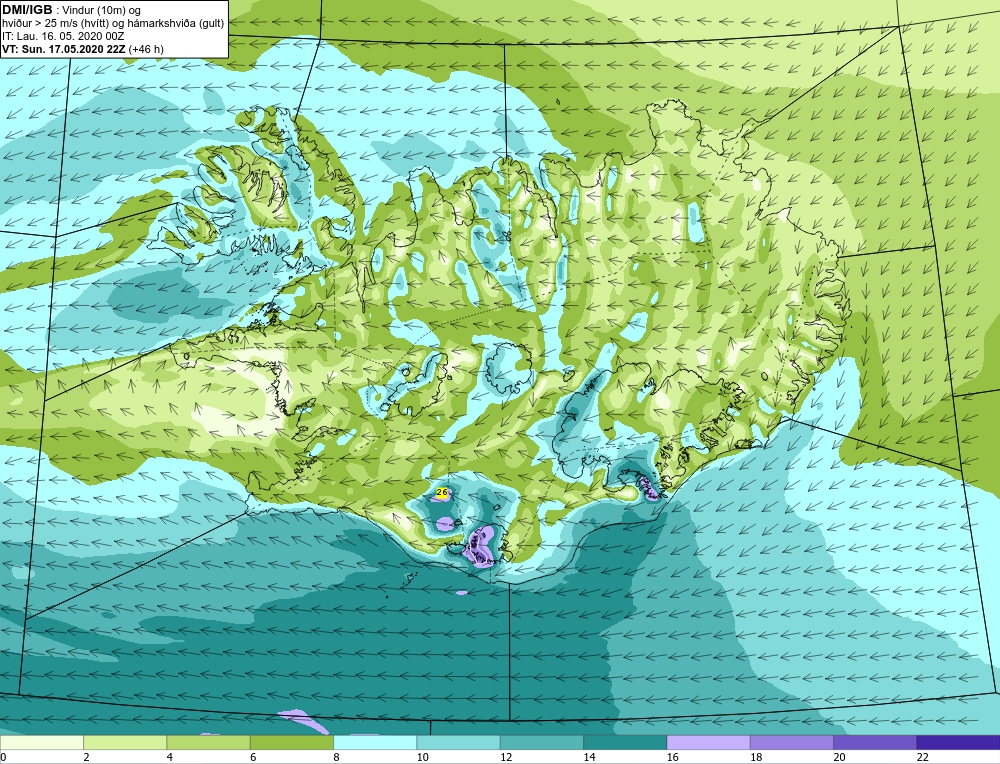The height and width of the screenshot is (764, 1000).
Task: Click the violet 20-22 legend swatch
Action: pos(875,742)
